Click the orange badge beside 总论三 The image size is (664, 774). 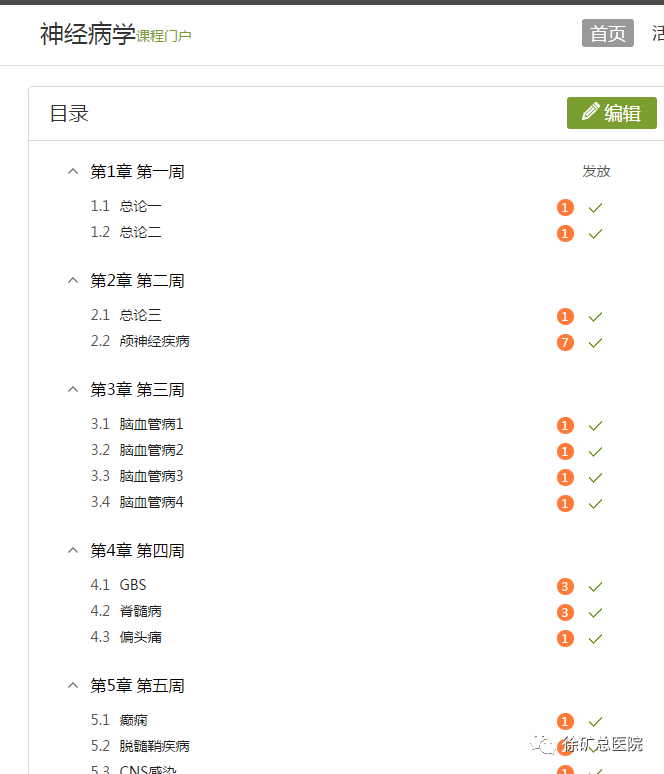[565, 316]
